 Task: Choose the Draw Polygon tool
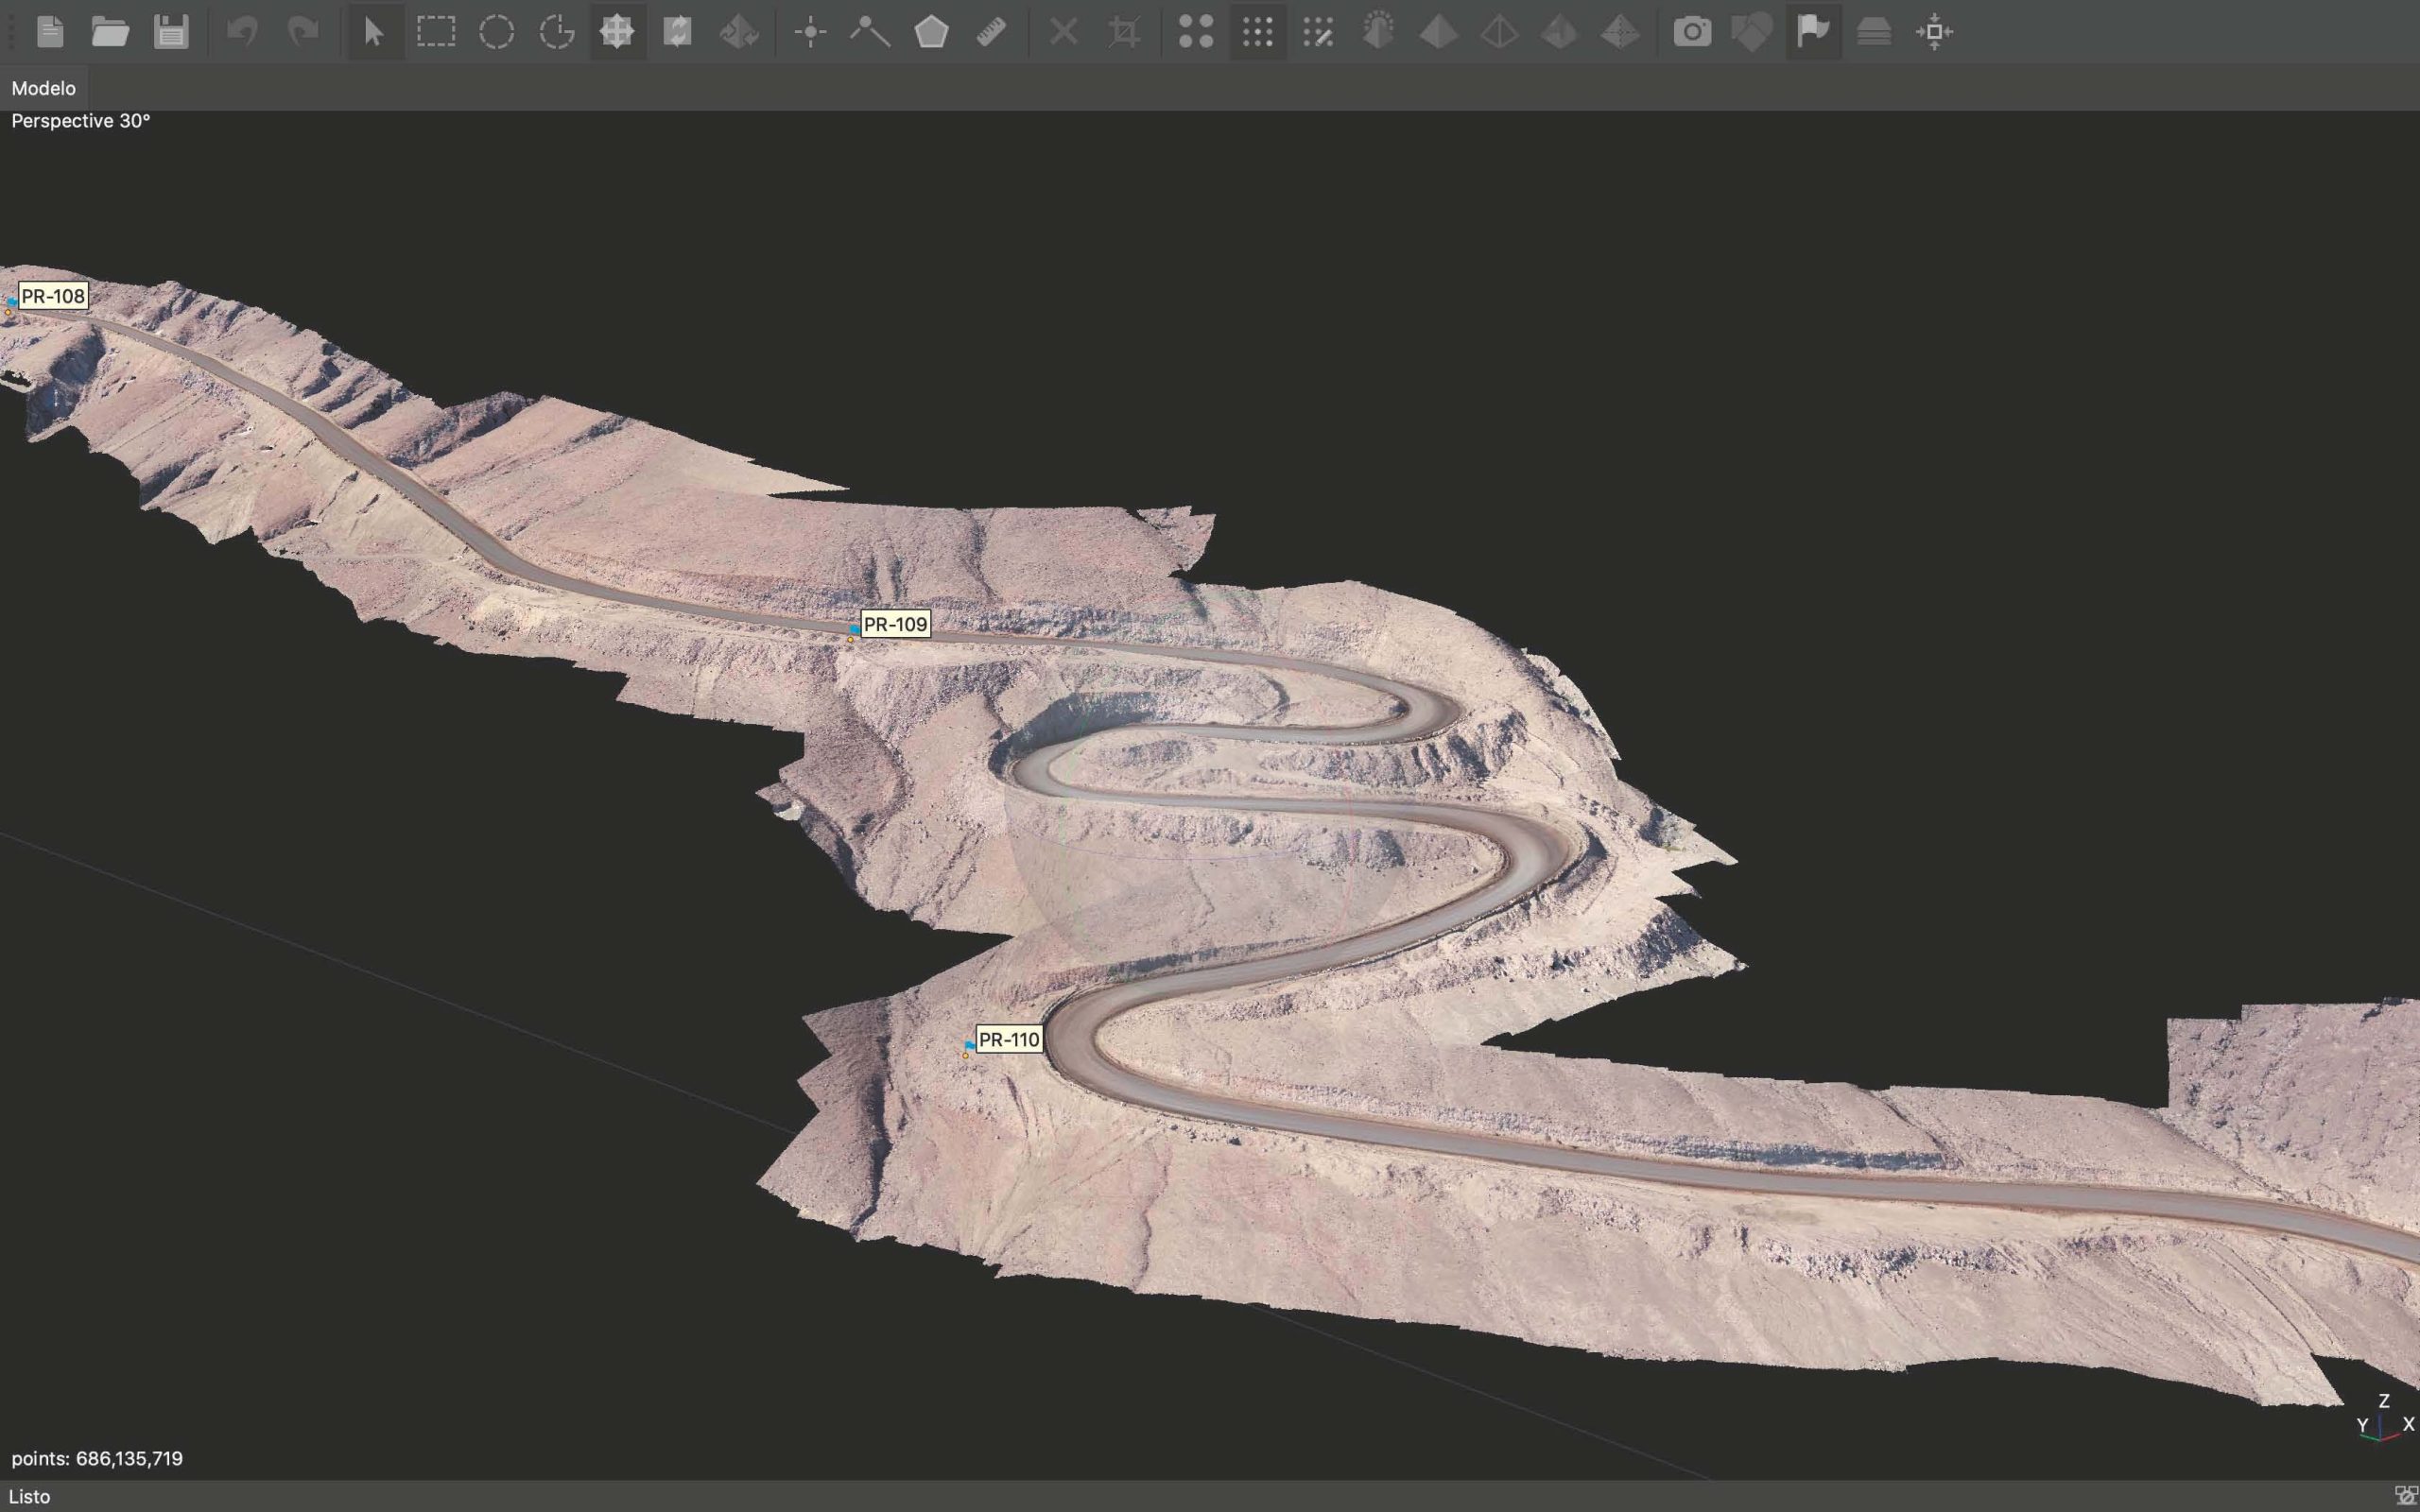[x=931, y=32]
